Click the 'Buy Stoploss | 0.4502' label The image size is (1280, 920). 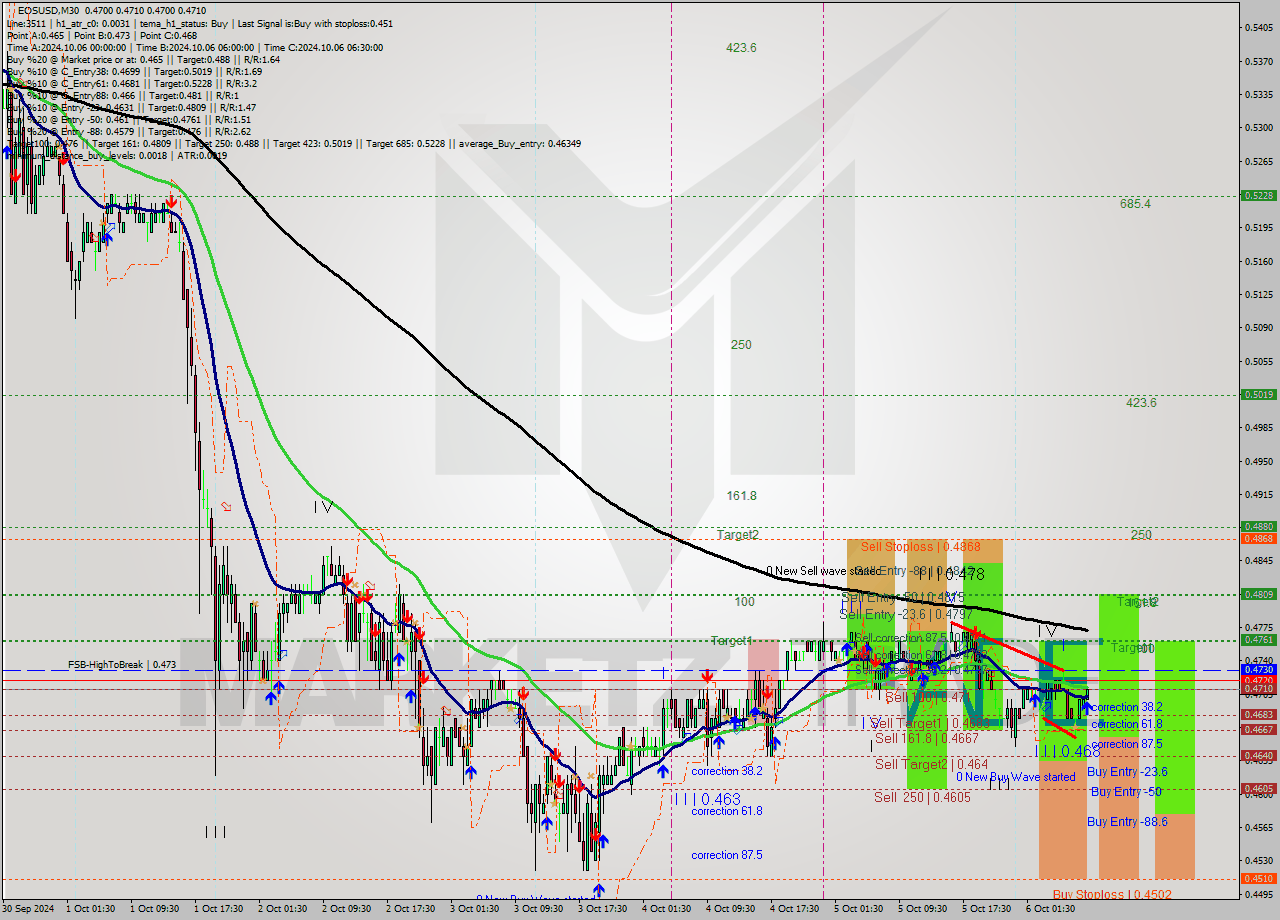pos(1112,894)
